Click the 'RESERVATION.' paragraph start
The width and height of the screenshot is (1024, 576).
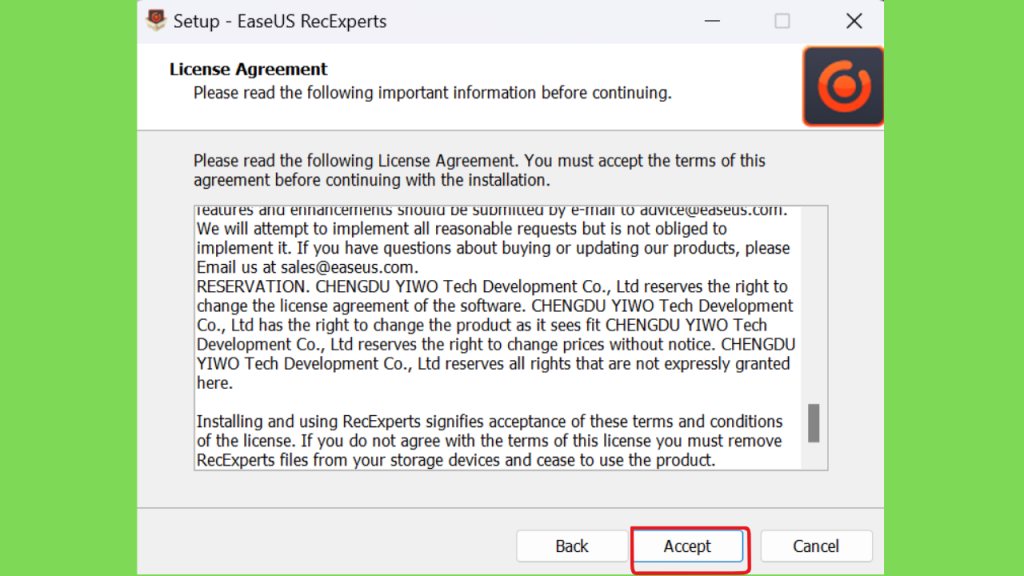click(x=253, y=287)
